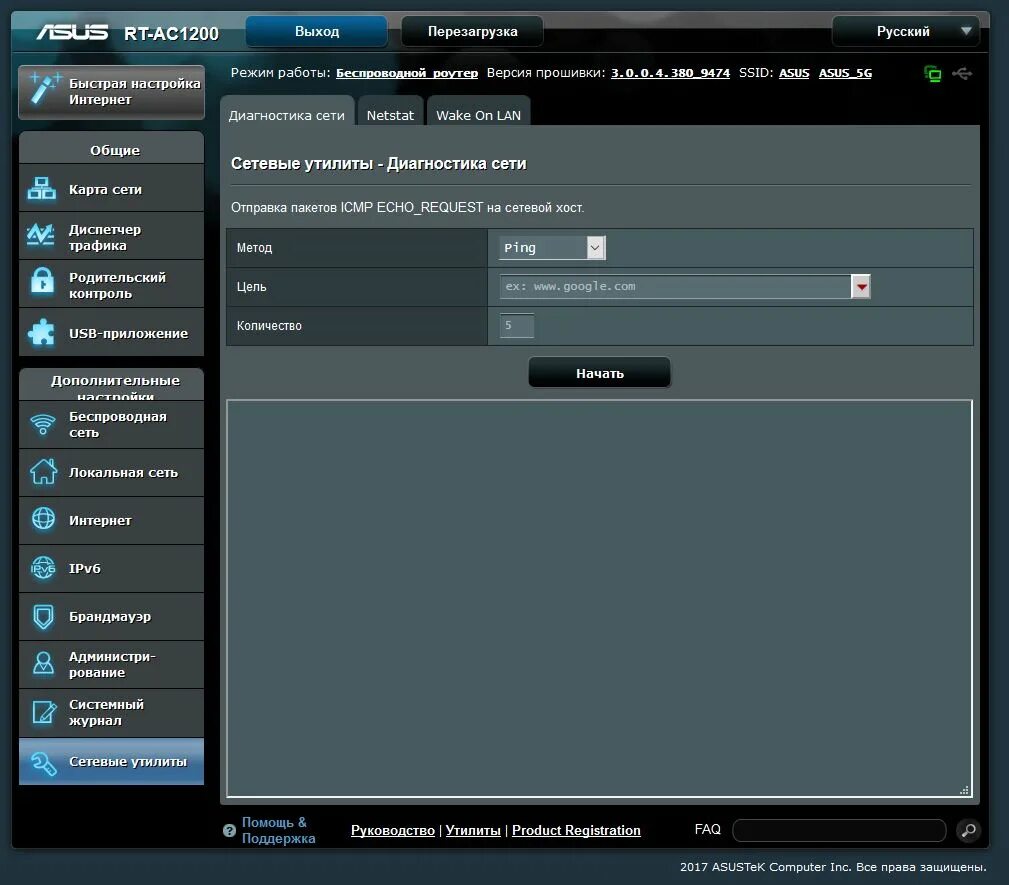Image resolution: width=1009 pixels, height=885 pixels.
Task: Focus the Количество count input field
Action: pos(517,325)
